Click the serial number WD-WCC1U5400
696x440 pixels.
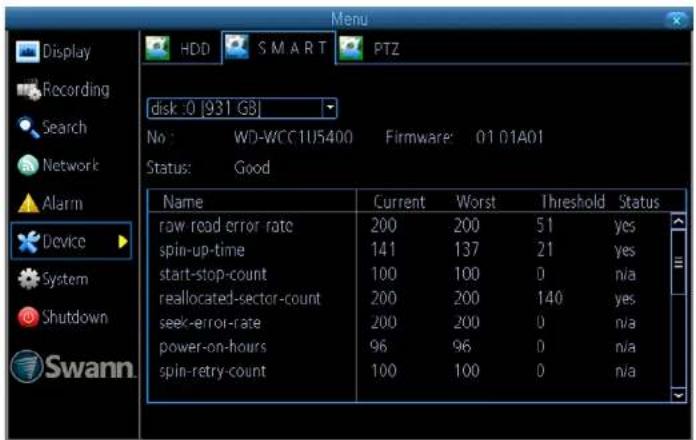[x=293, y=137]
